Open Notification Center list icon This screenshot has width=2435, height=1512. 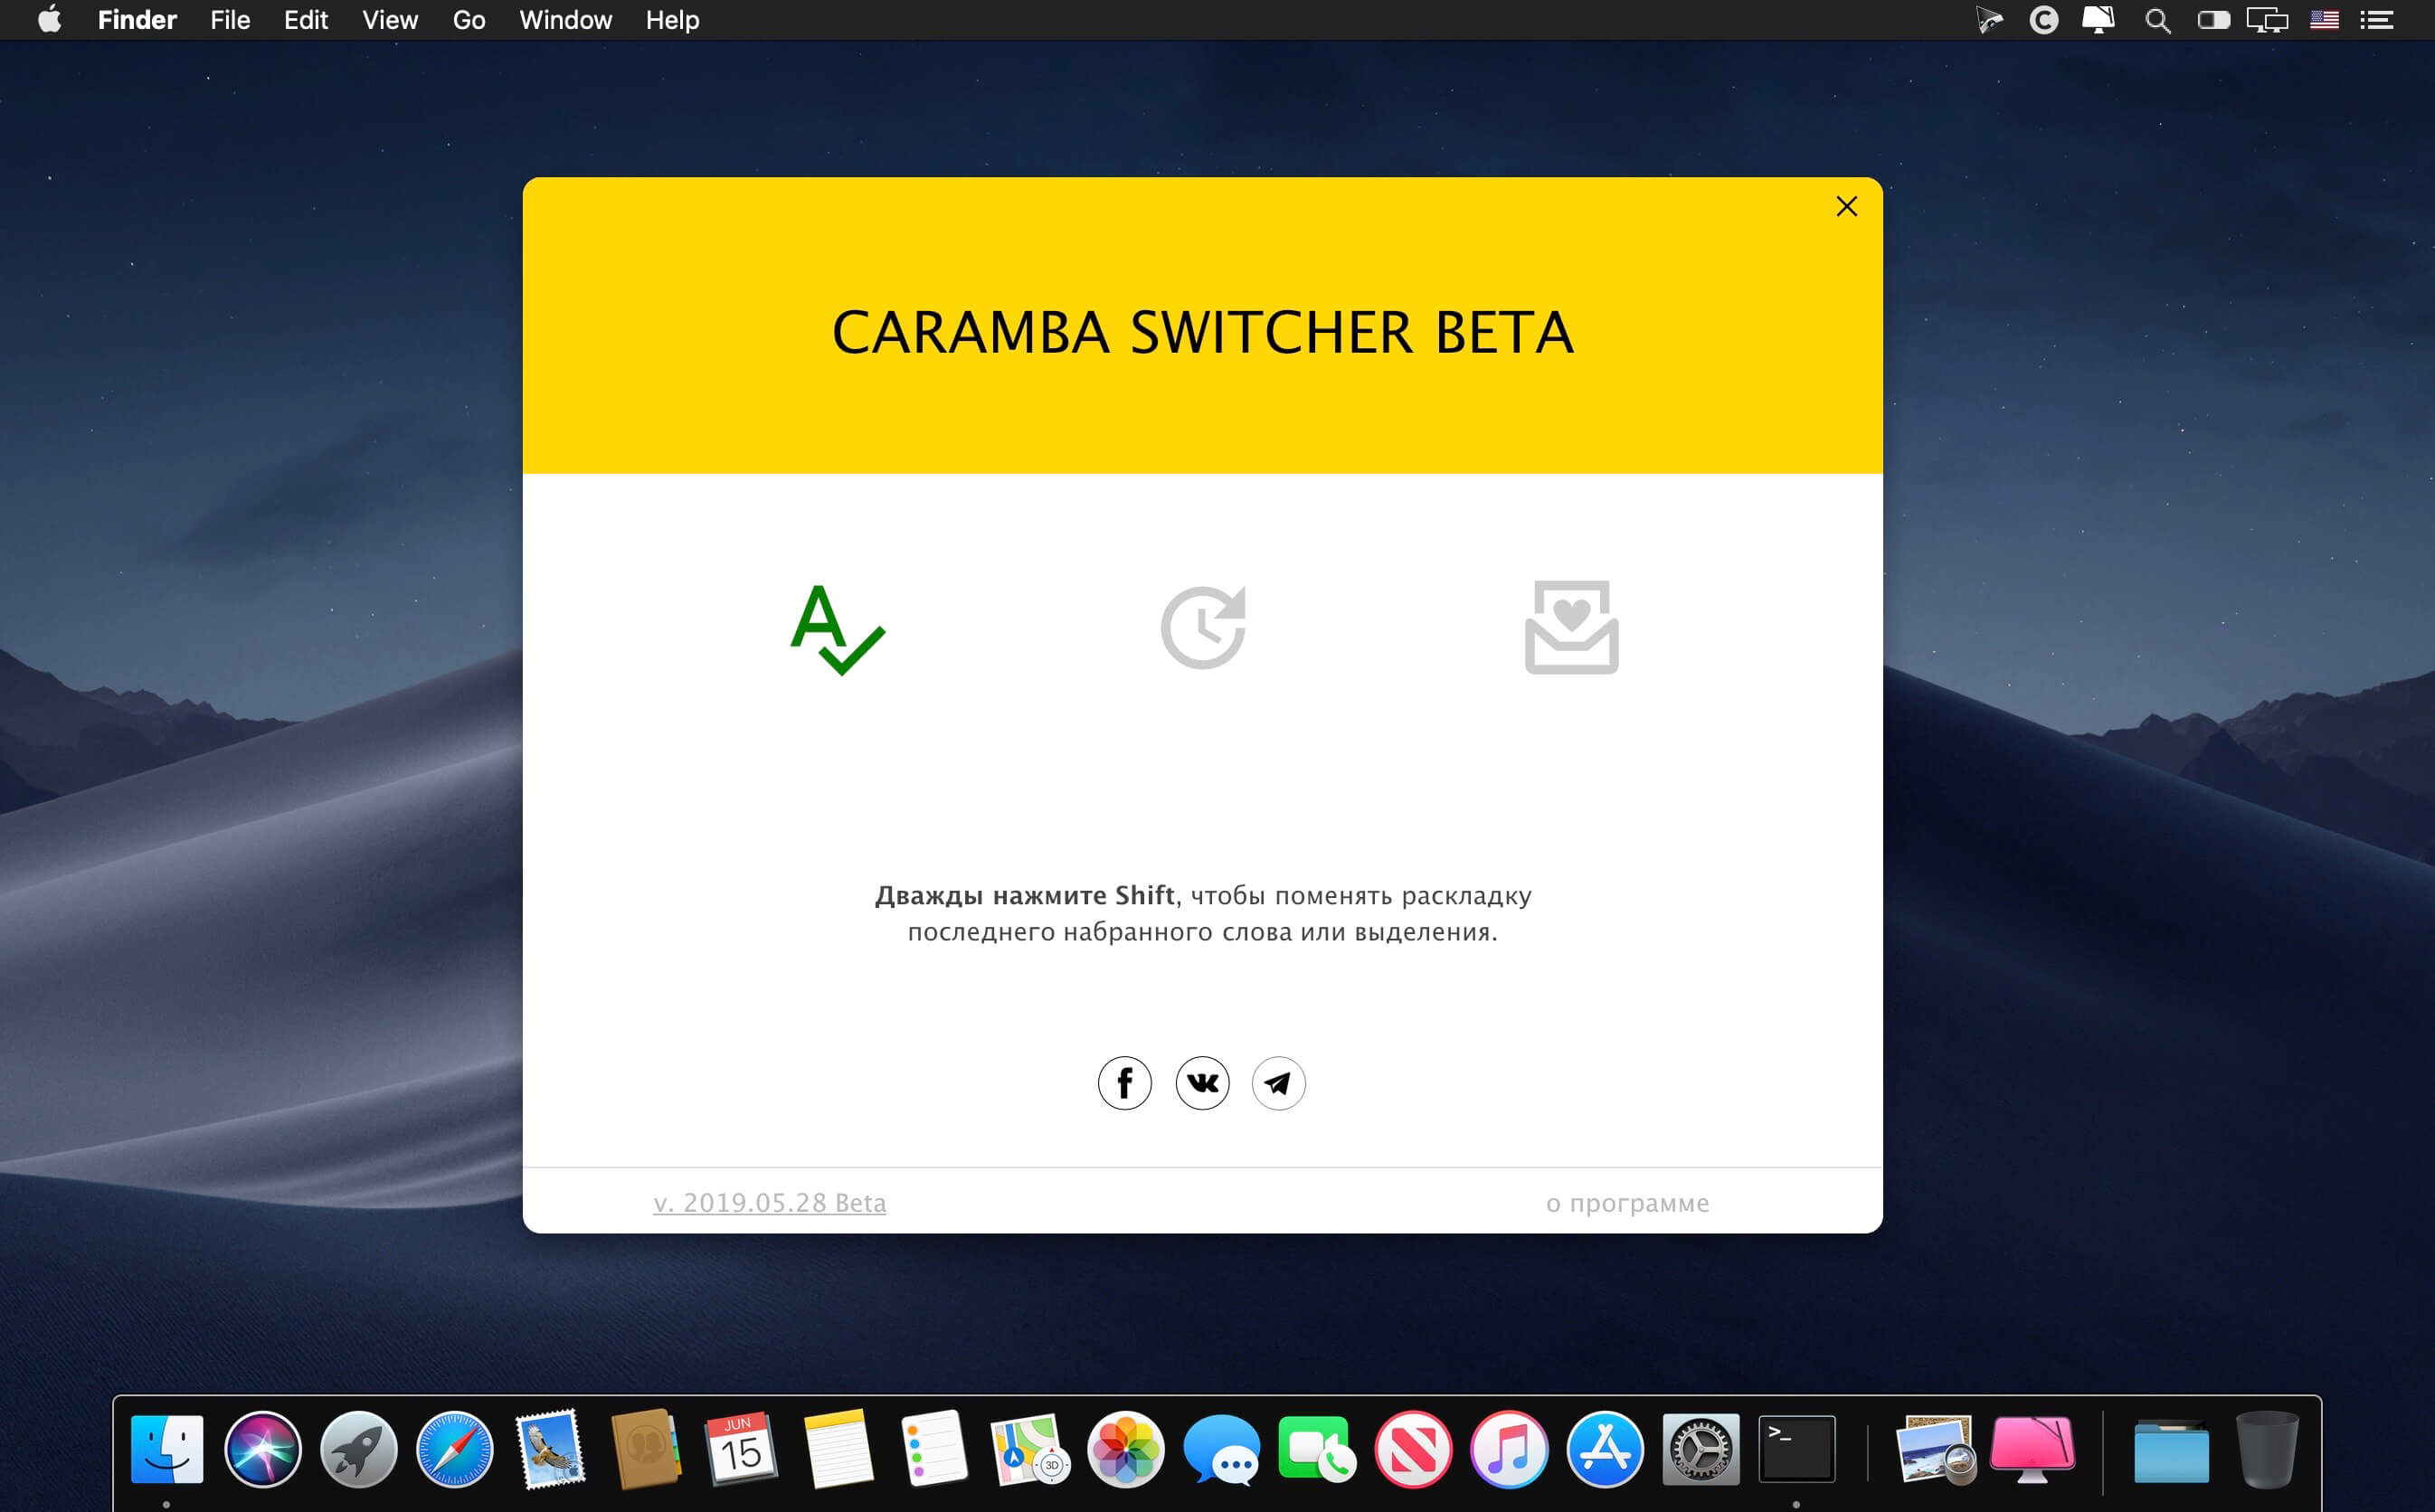coord(2377,20)
